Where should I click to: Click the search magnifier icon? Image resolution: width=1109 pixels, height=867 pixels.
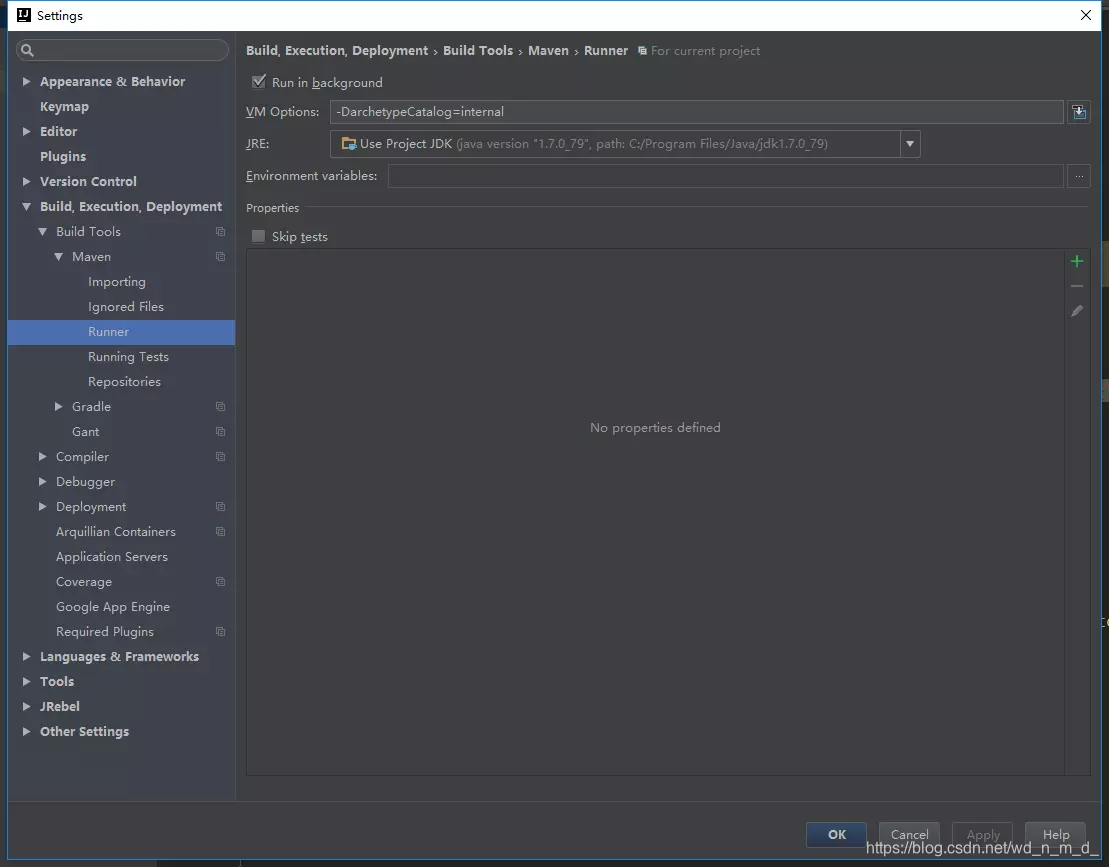[x=28, y=50]
